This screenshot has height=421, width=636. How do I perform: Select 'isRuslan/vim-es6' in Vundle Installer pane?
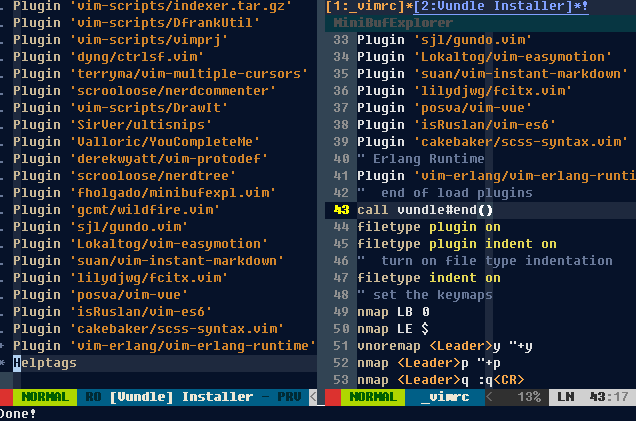141,312
